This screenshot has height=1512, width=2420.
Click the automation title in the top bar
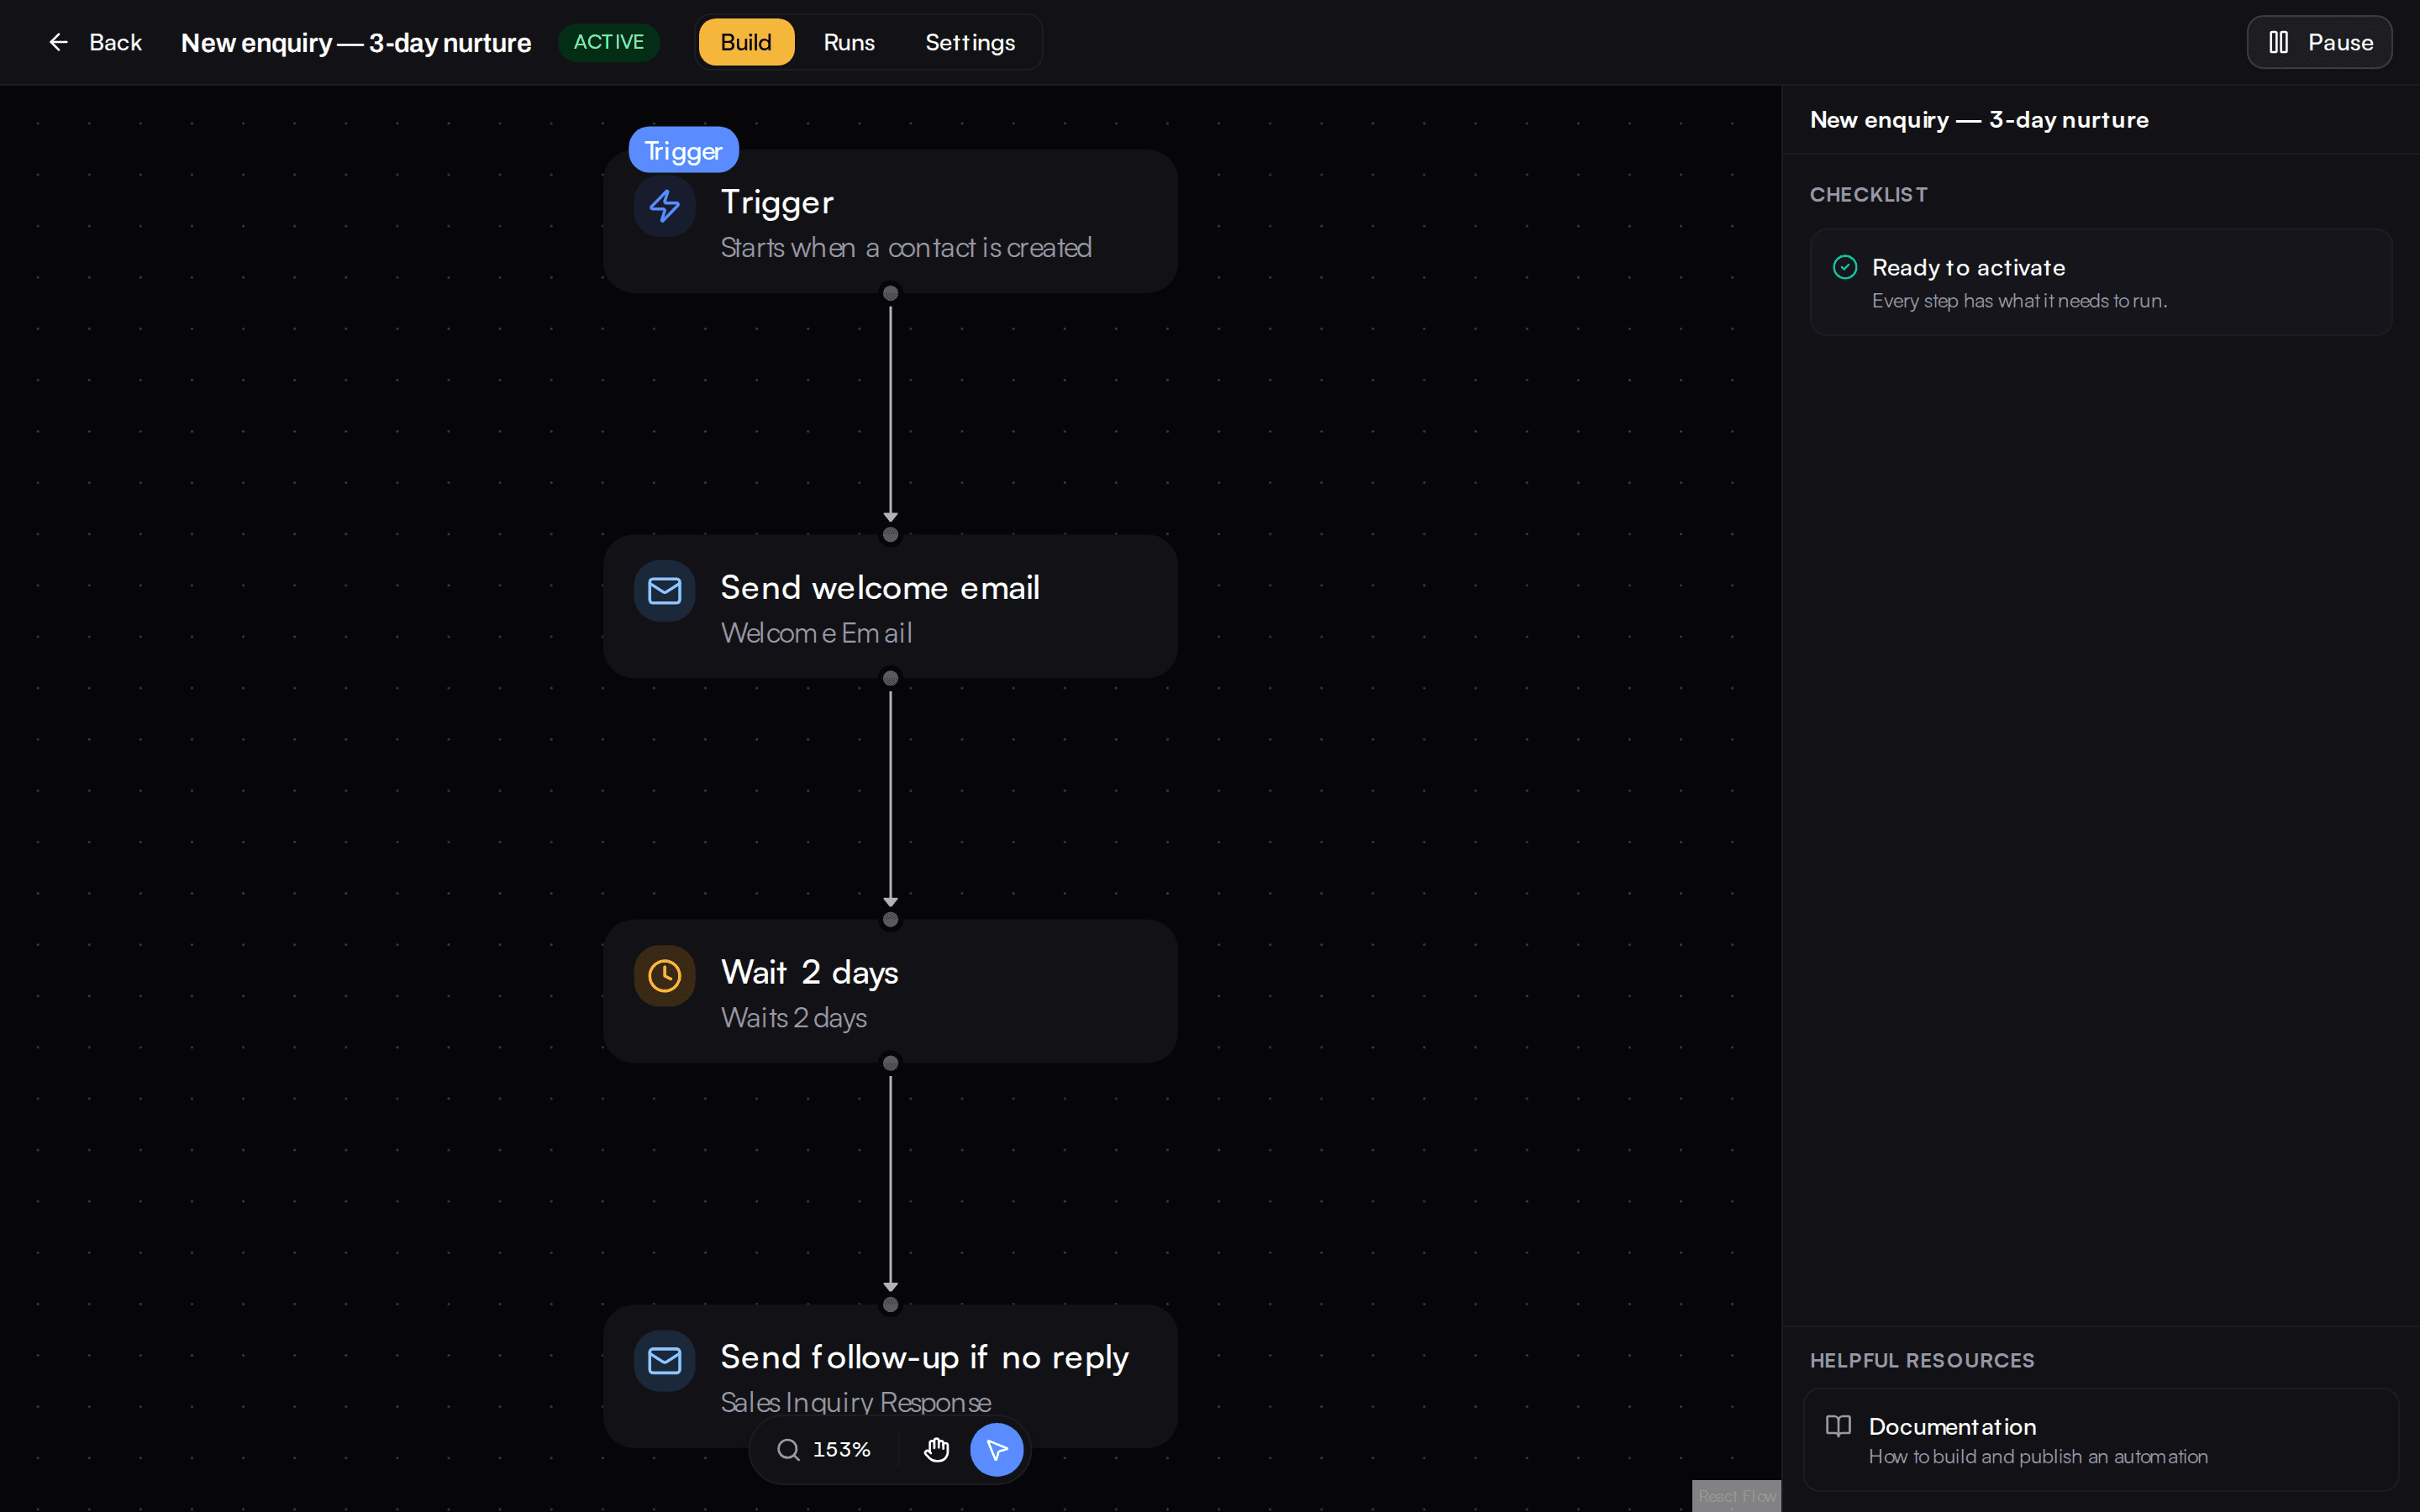356,42
